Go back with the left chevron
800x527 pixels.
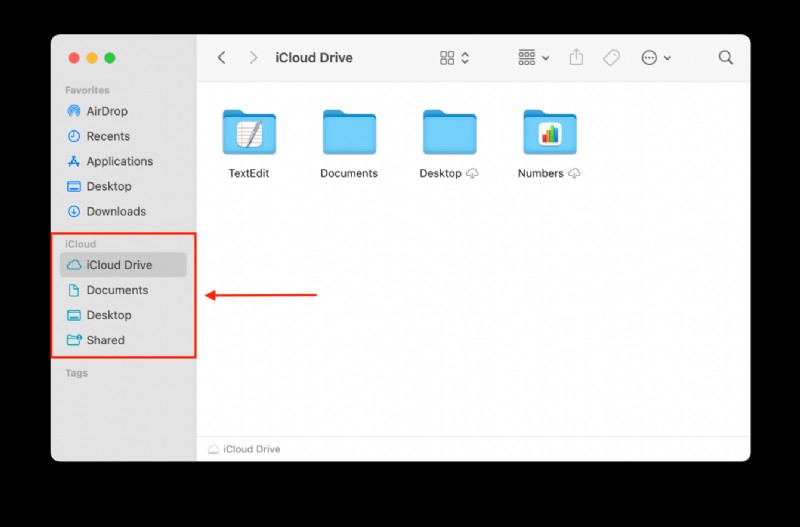tap(221, 58)
